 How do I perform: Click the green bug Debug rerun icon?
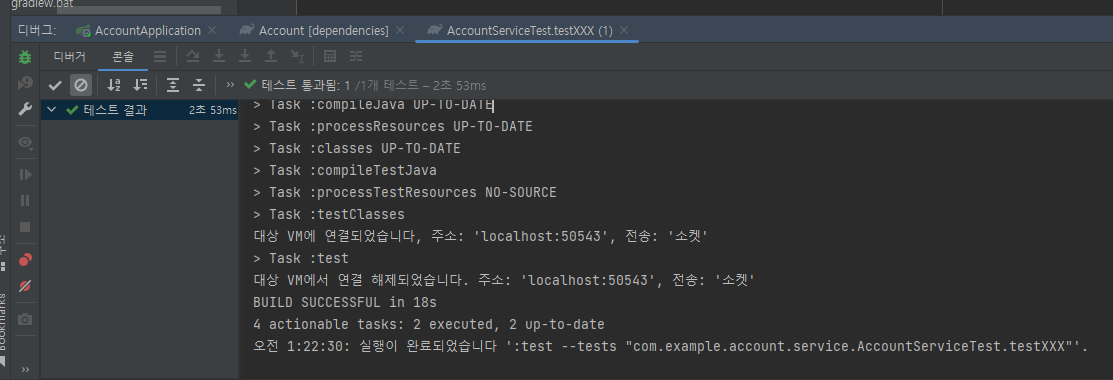pyautogui.click(x=25, y=57)
